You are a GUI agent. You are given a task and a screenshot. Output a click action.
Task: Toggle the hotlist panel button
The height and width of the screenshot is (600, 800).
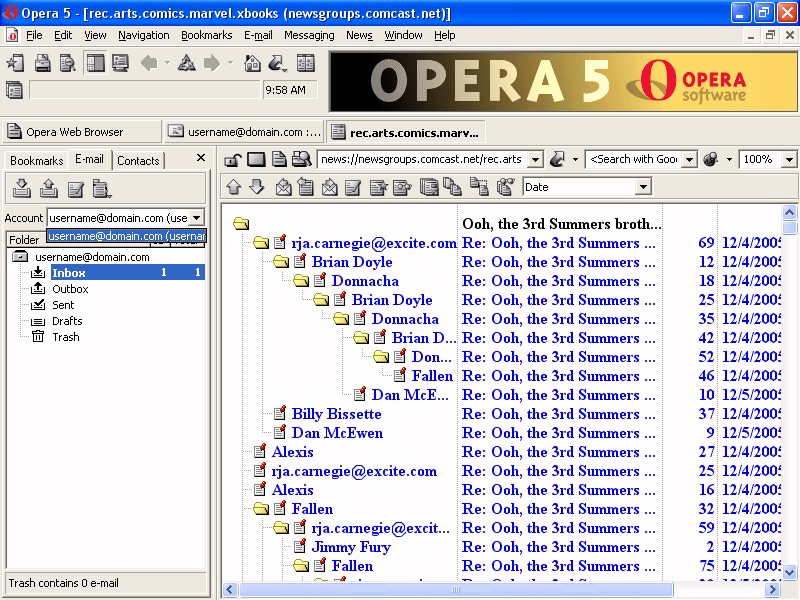[95, 63]
